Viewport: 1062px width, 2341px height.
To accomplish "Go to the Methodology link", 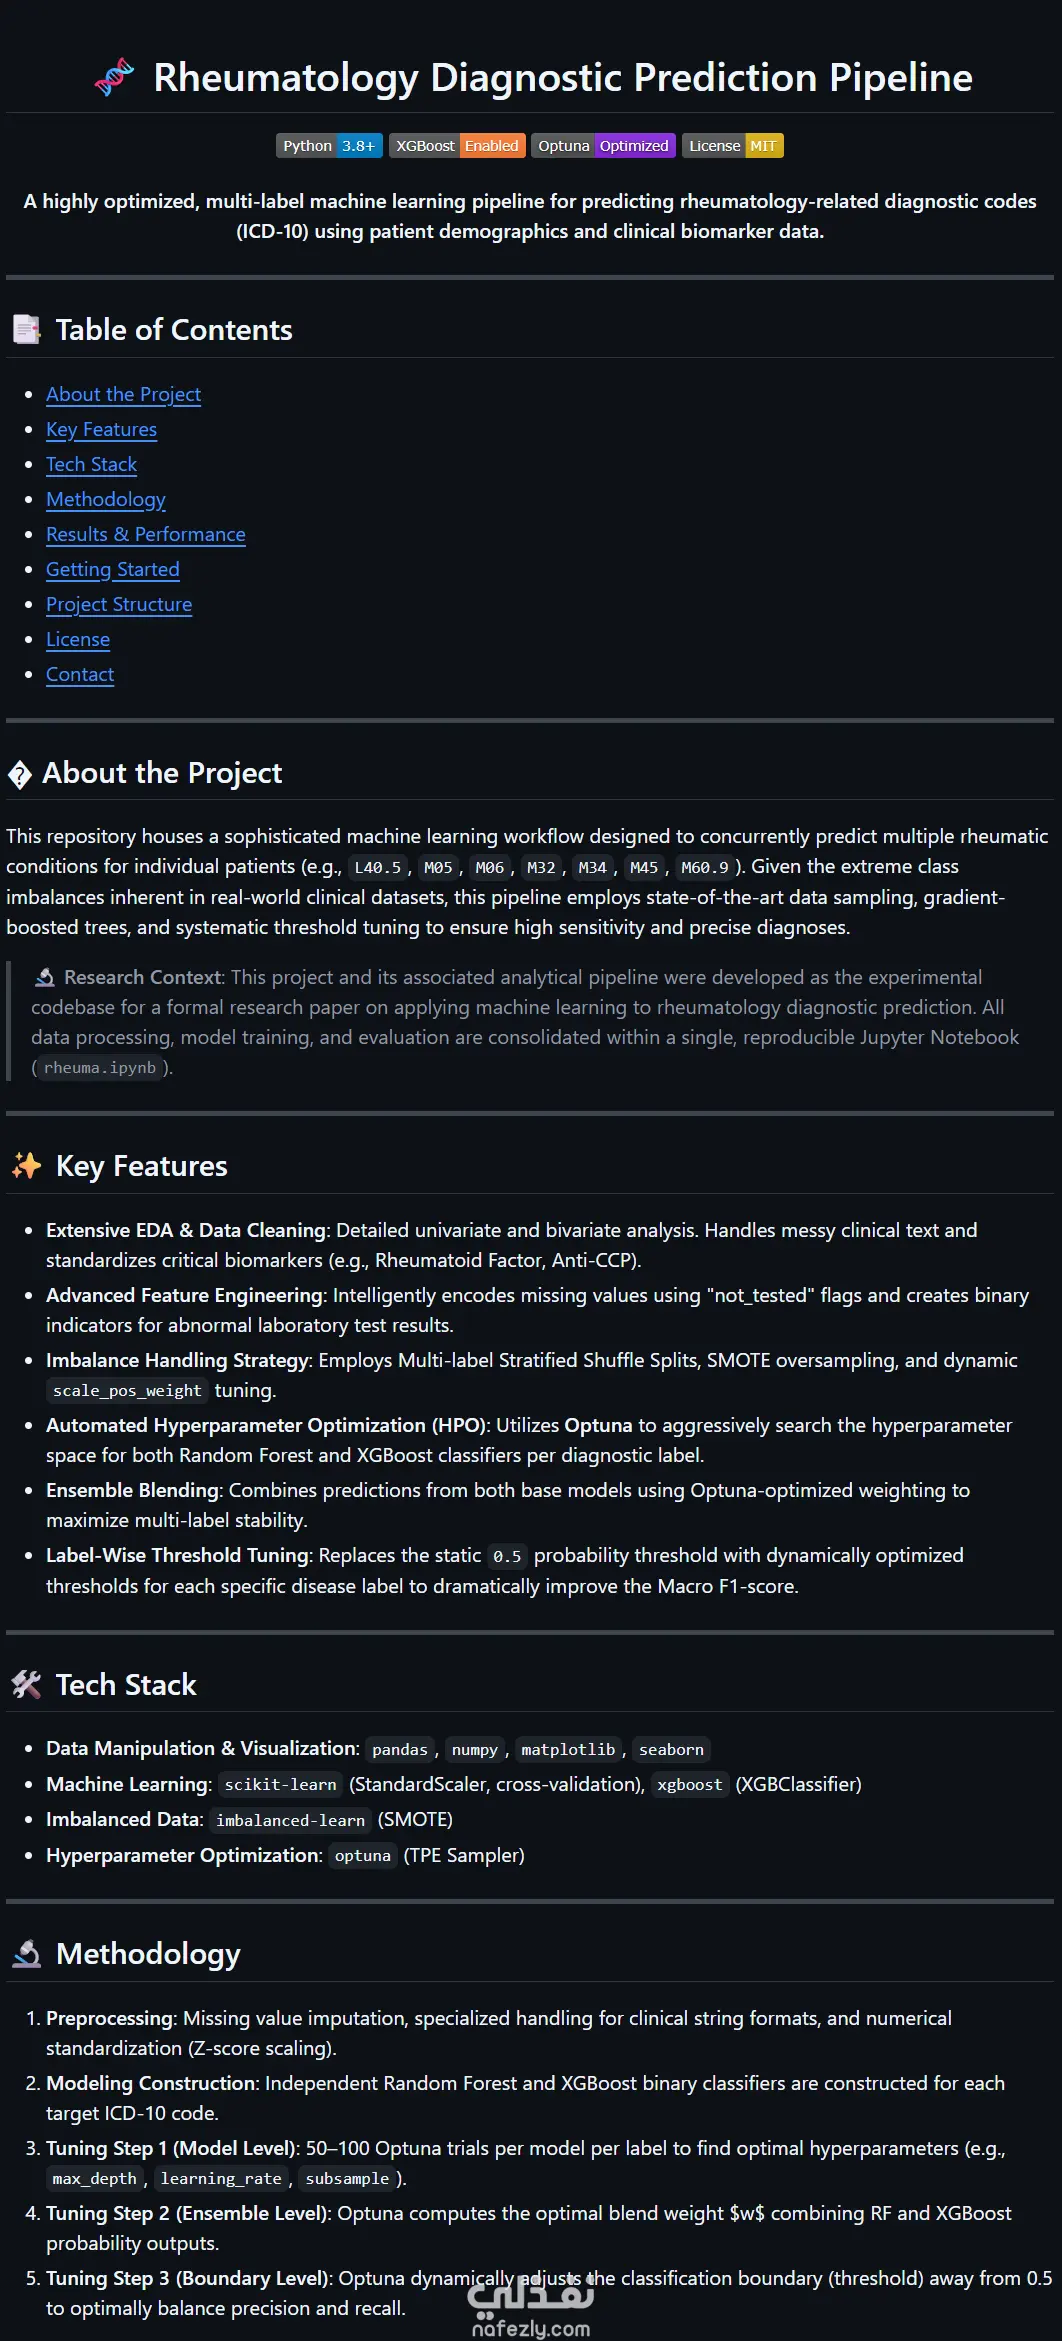I will pyautogui.click(x=106, y=500).
